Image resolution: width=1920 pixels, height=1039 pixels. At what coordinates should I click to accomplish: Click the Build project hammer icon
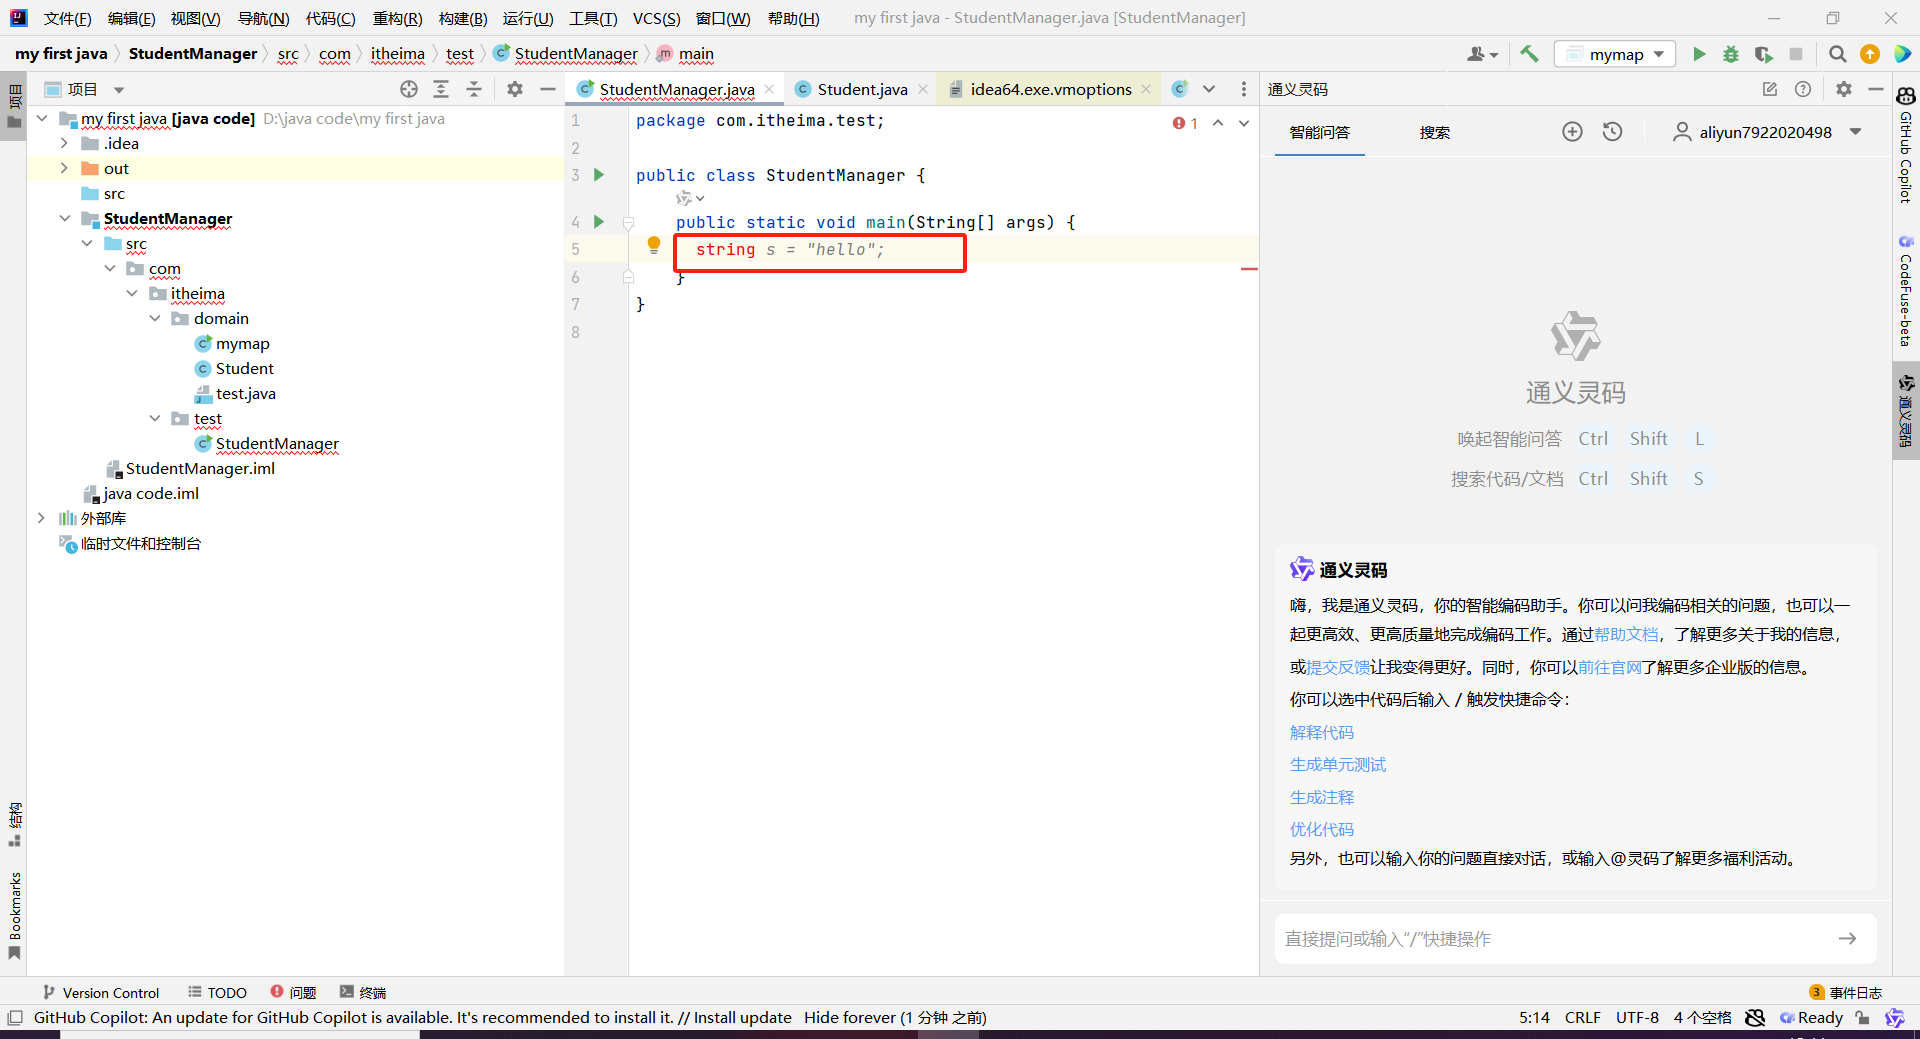click(x=1529, y=54)
